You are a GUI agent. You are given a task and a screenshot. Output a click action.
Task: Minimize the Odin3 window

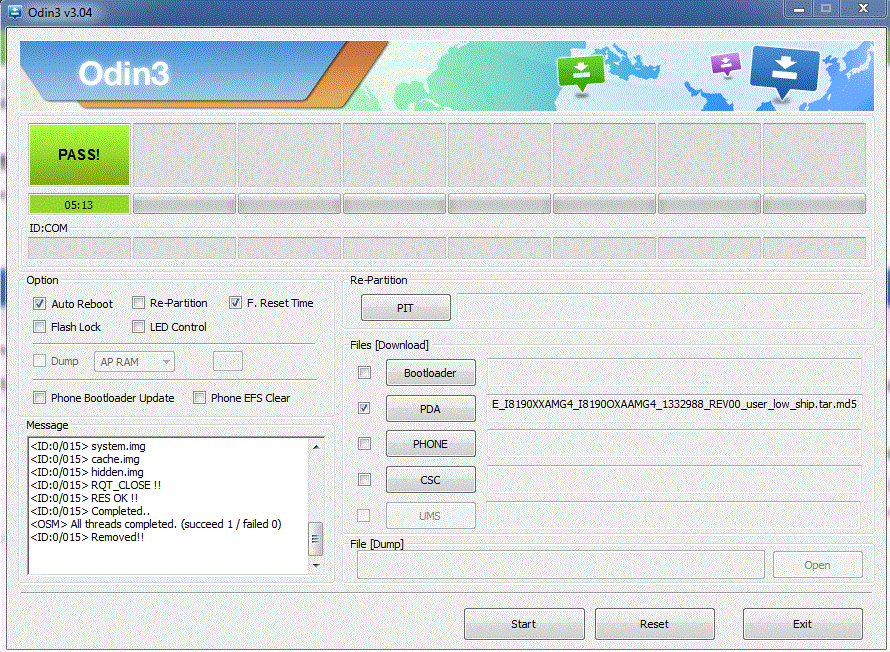coord(799,9)
